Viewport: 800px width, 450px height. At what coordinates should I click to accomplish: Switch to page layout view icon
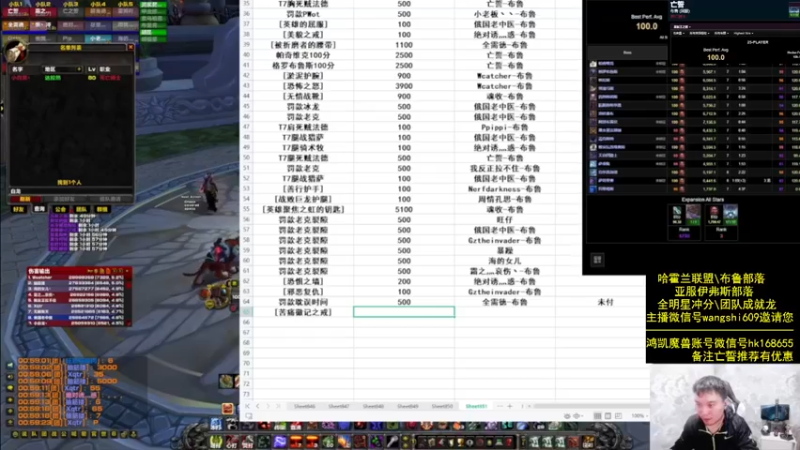point(608,416)
